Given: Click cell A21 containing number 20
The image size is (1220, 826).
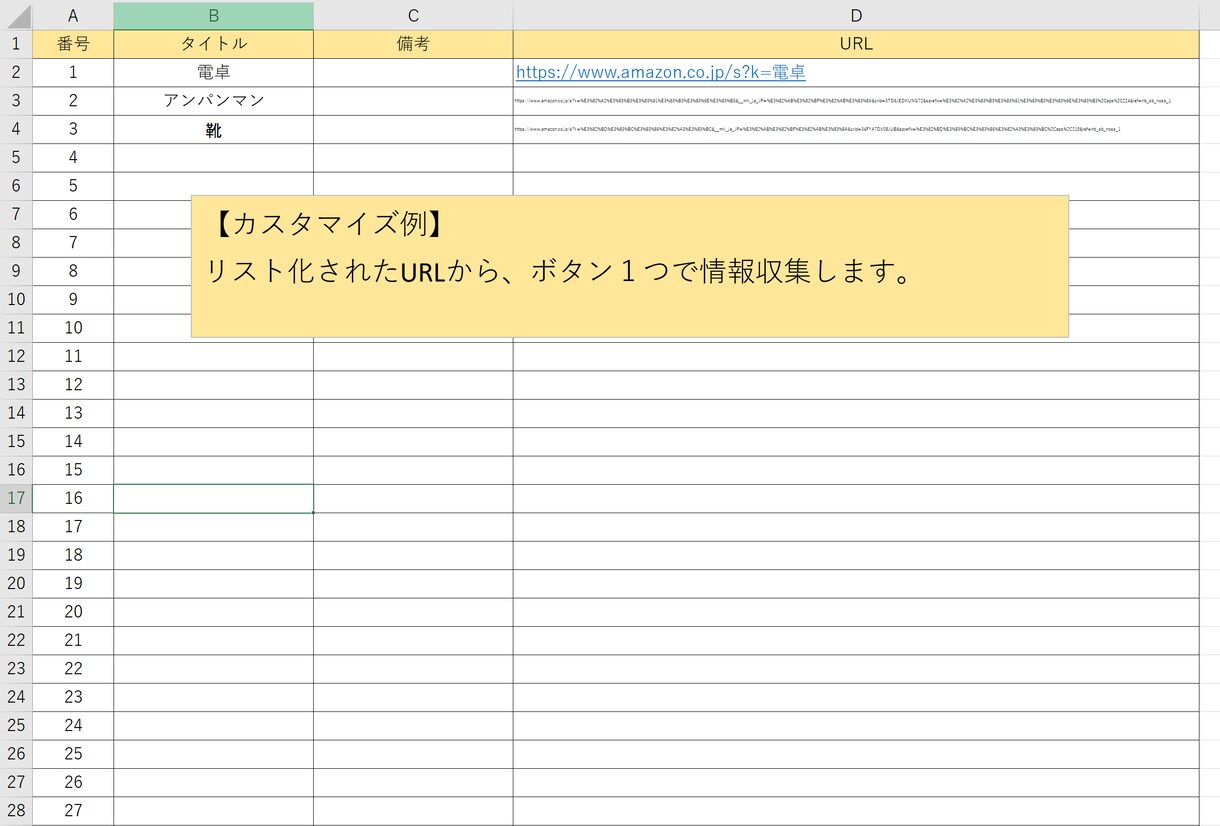Looking at the screenshot, I should [73, 612].
